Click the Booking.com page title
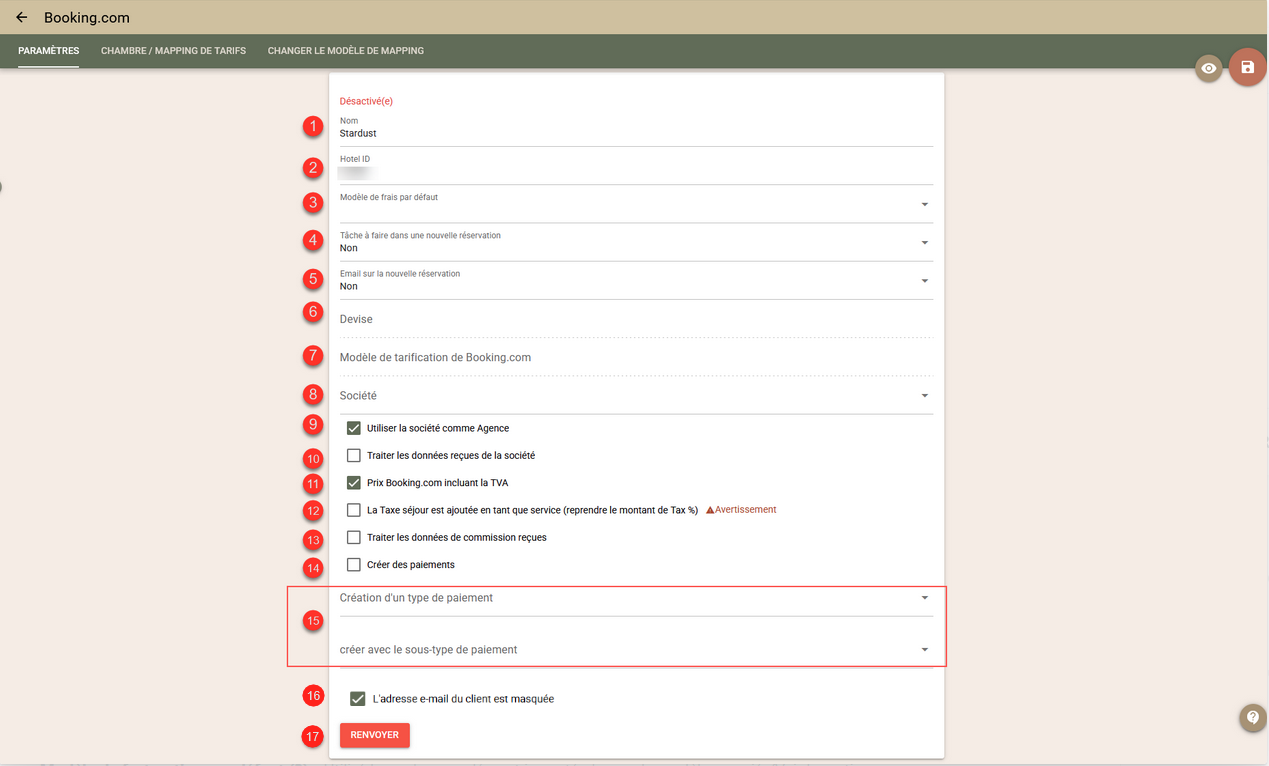 click(x=87, y=18)
